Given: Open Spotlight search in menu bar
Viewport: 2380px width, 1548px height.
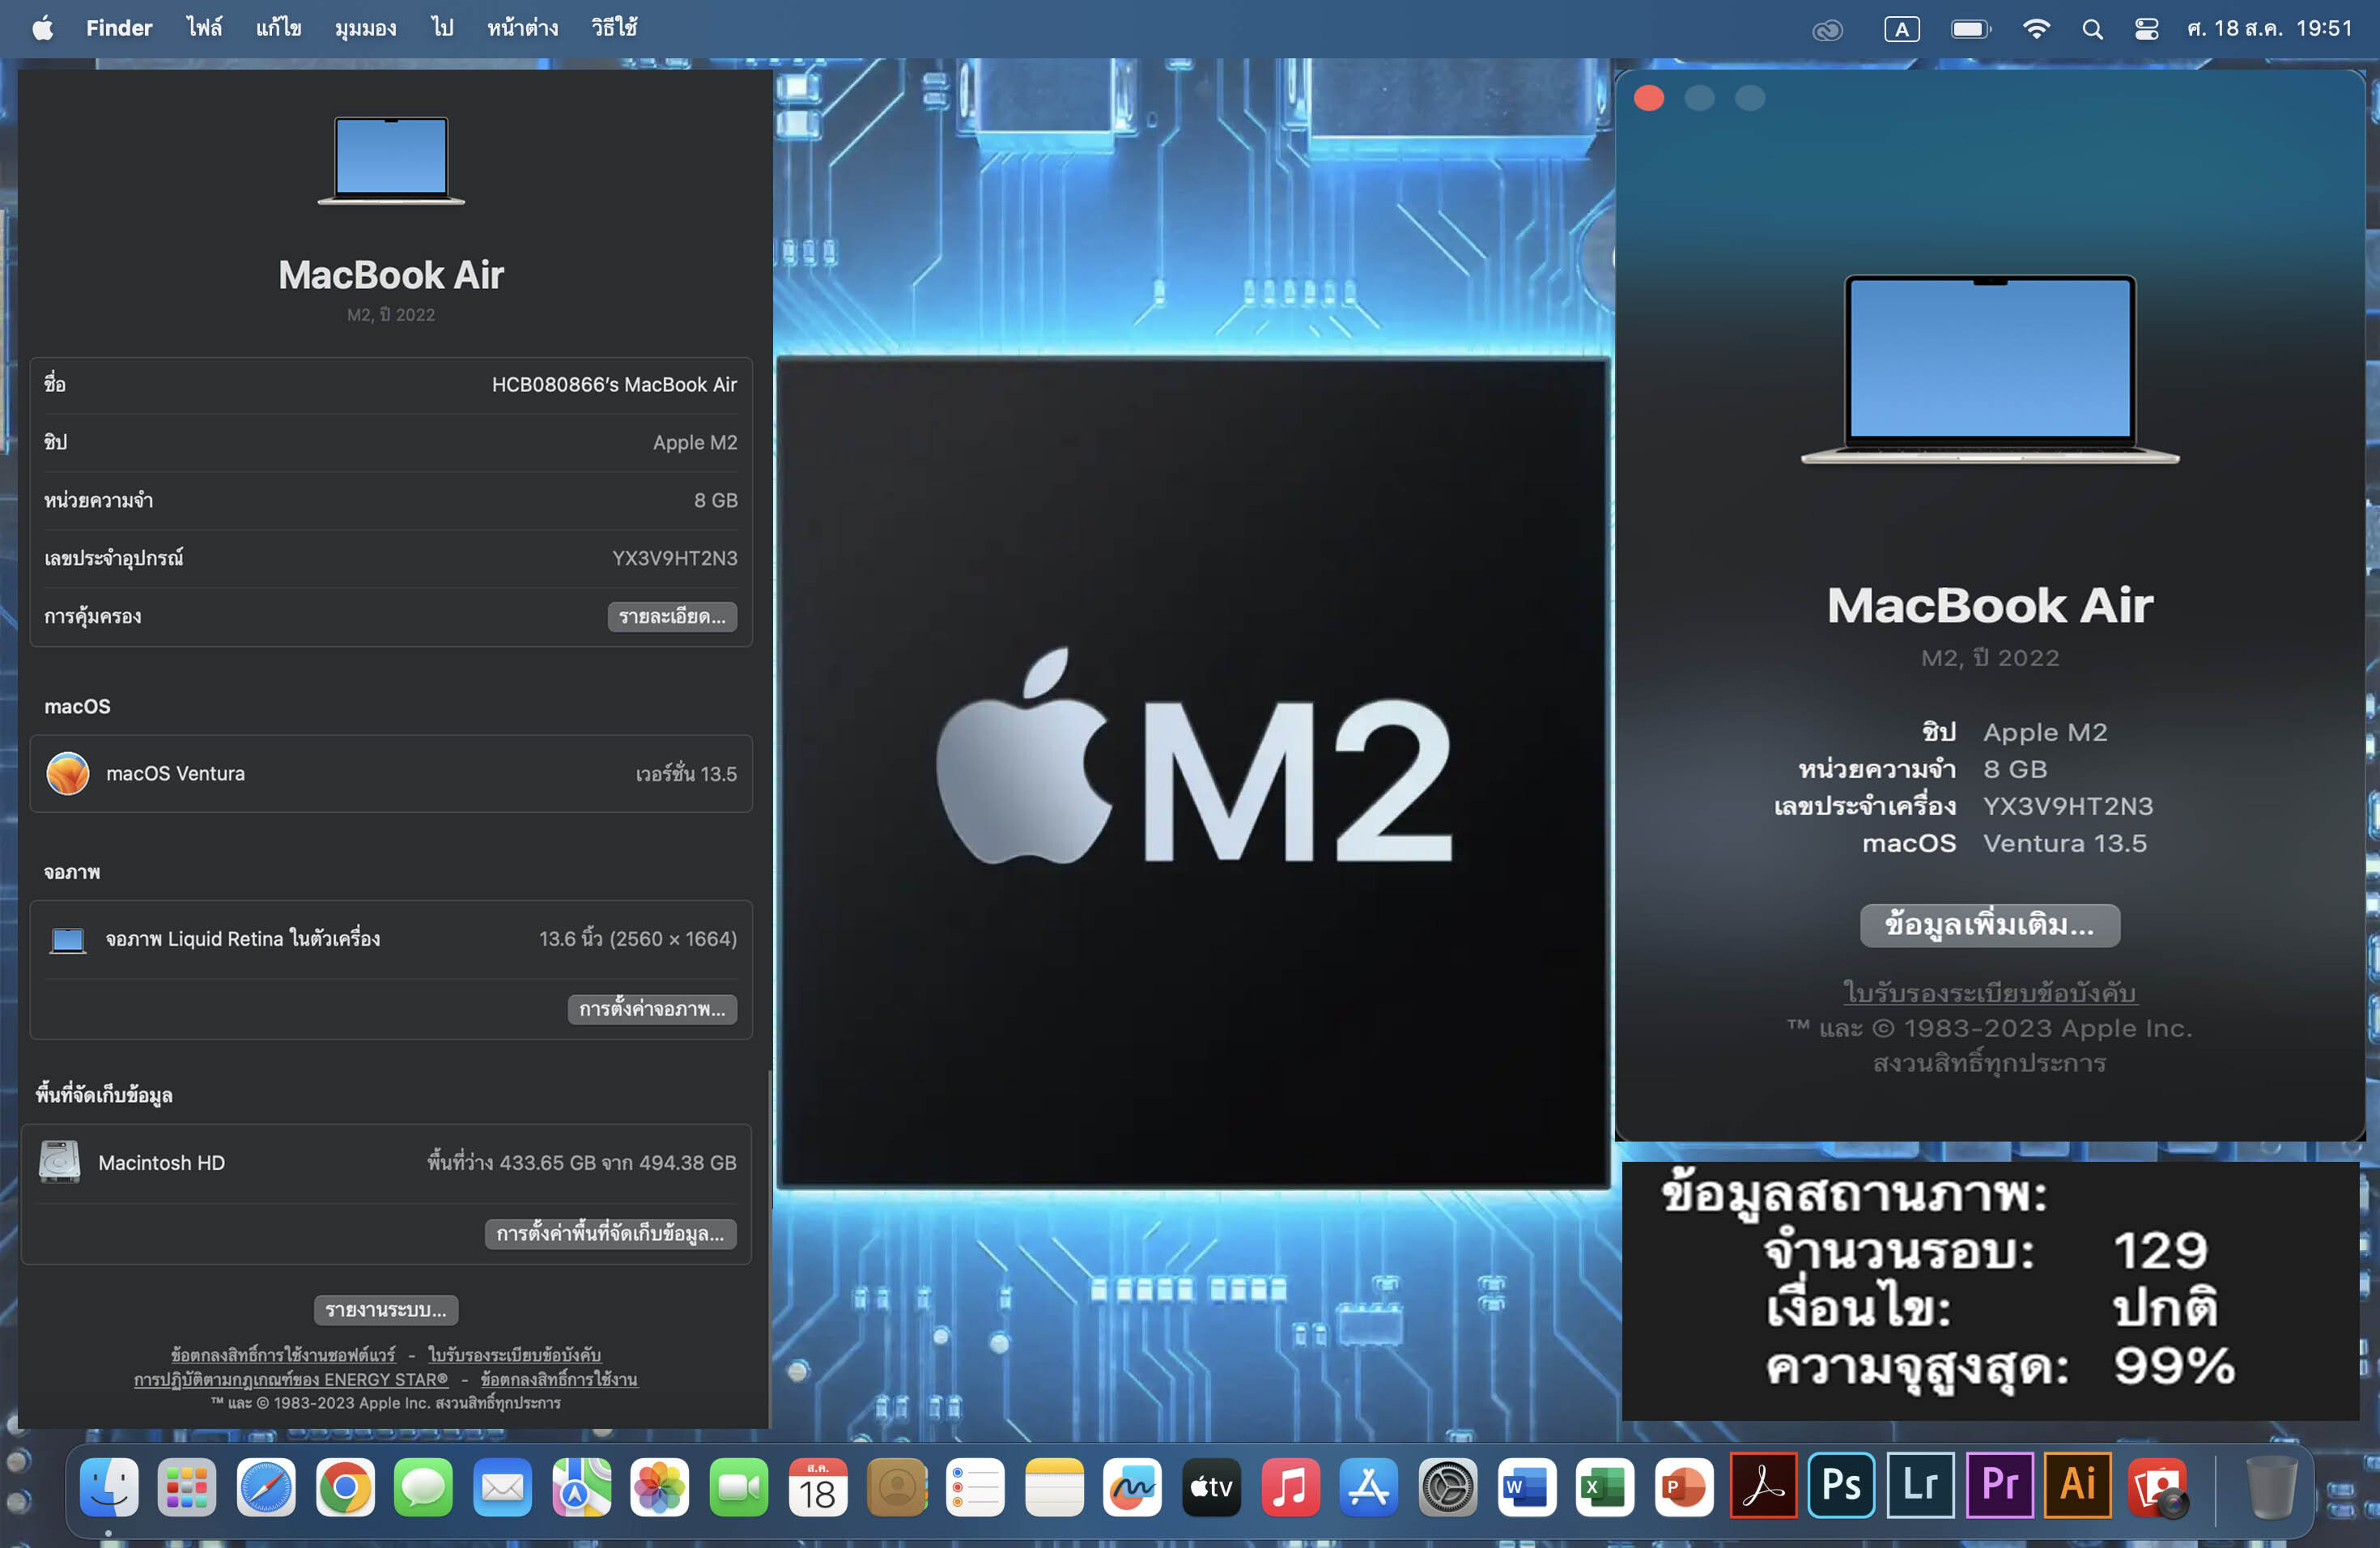Looking at the screenshot, I should (2092, 29).
